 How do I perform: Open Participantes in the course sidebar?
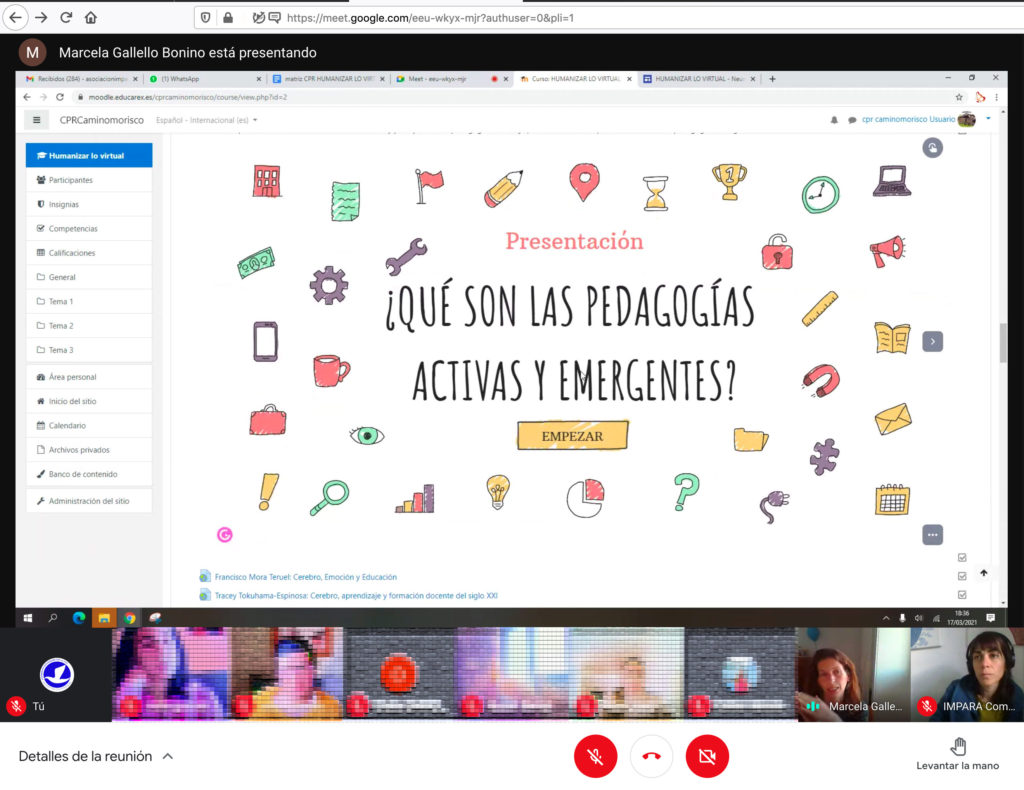pyautogui.click(x=70, y=180)
